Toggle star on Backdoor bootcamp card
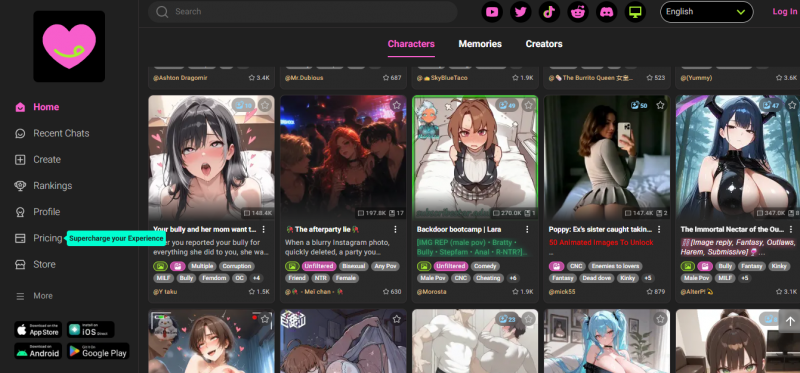Screen dimensions: 800x373 [529, 105]
